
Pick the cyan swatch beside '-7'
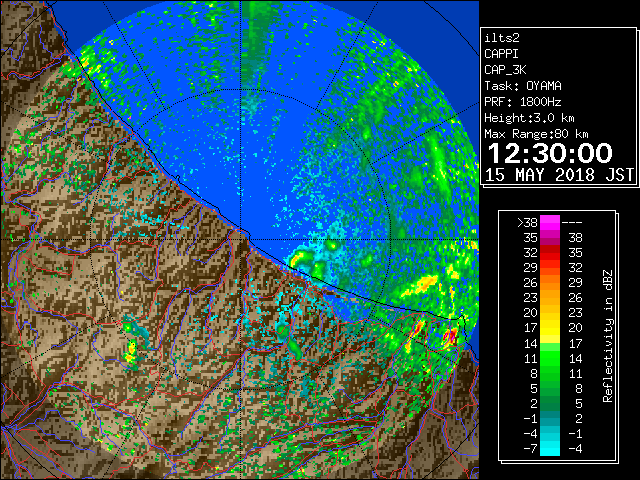click(x=550, y=449)
